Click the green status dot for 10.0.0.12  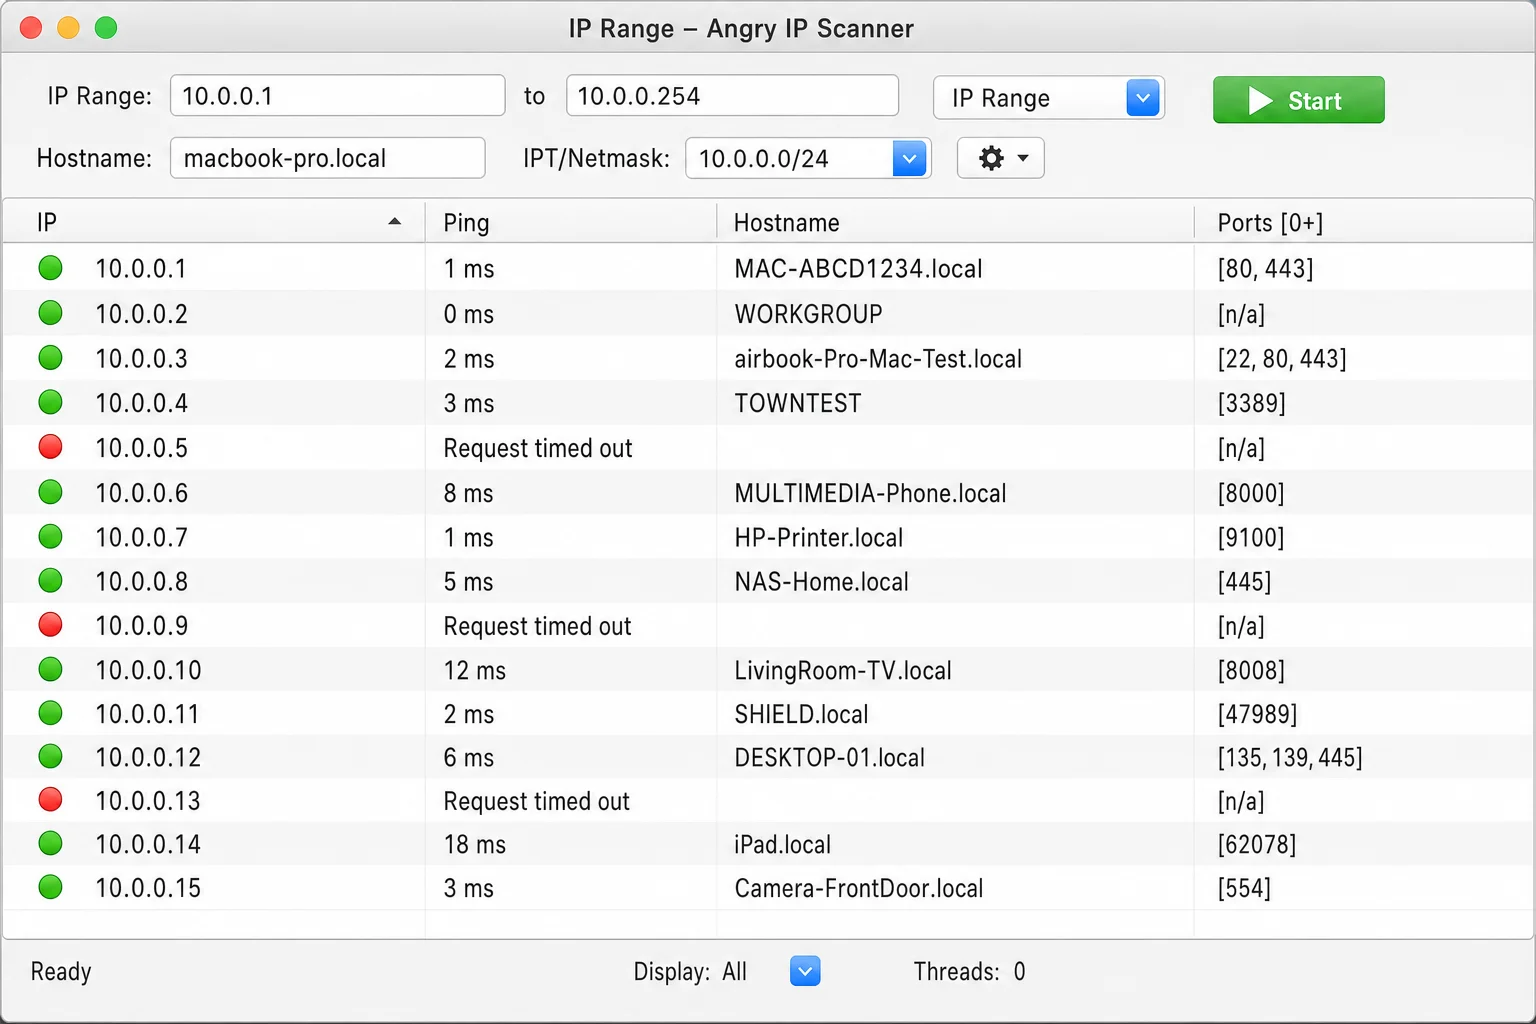(50, 757)
